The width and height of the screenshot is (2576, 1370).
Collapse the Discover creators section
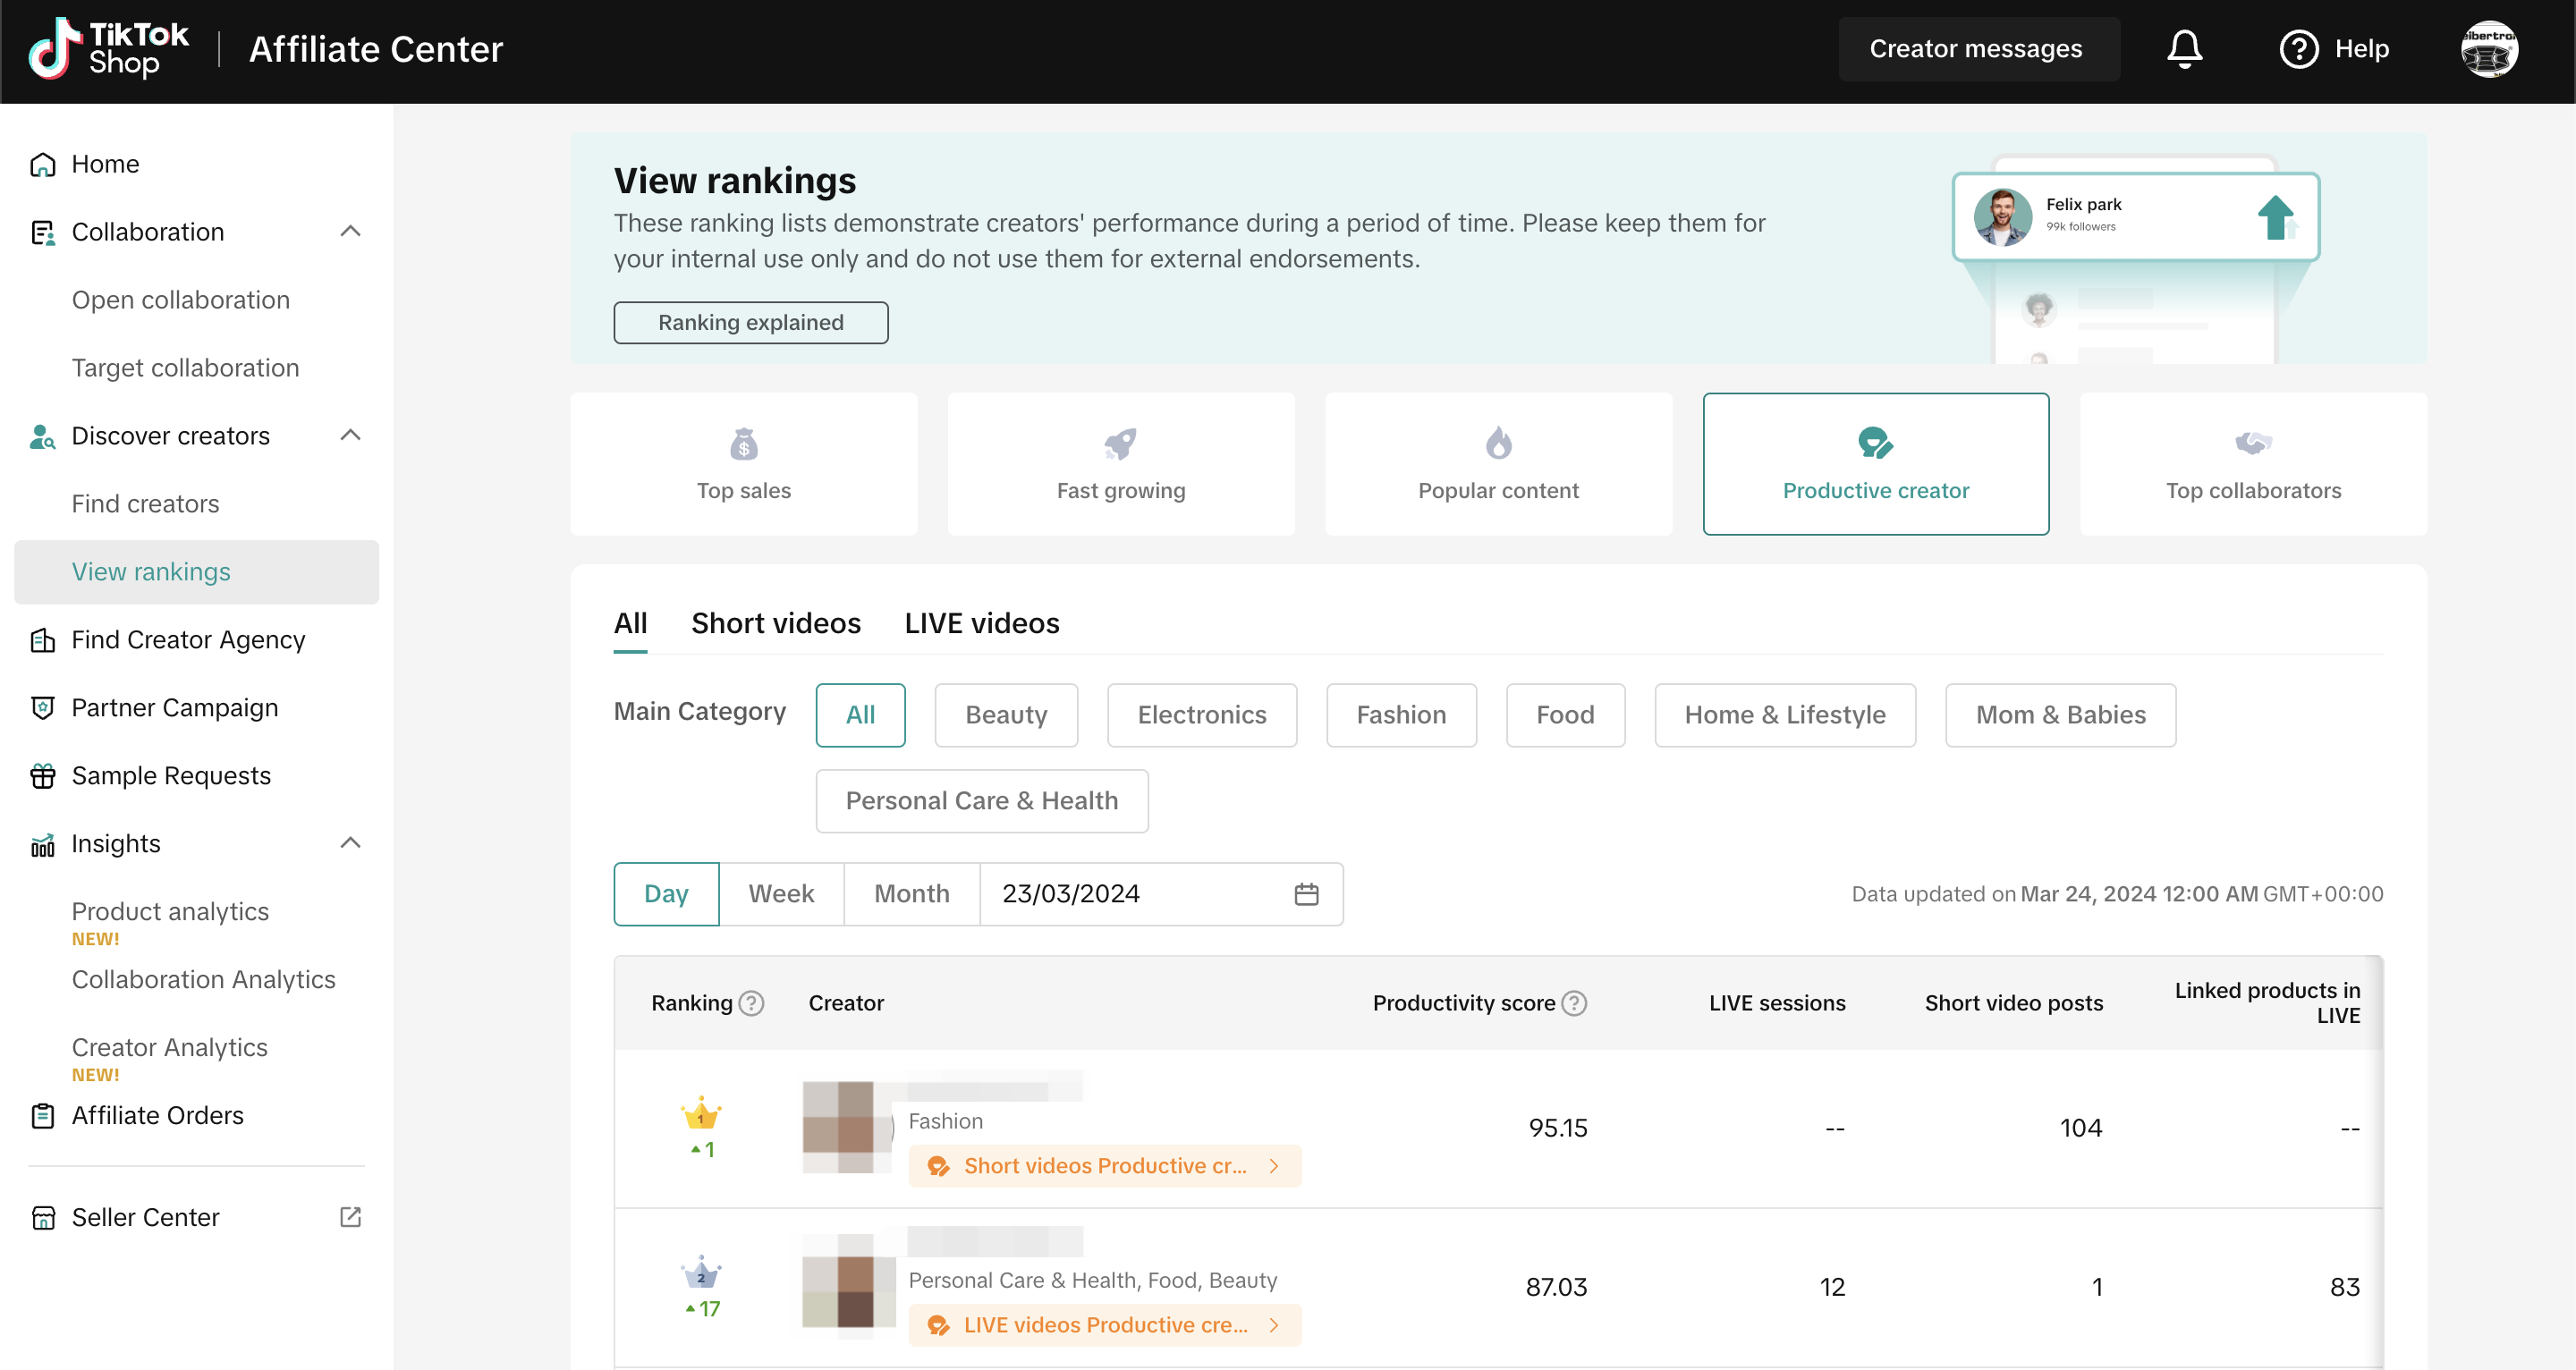tap(350, 435)
